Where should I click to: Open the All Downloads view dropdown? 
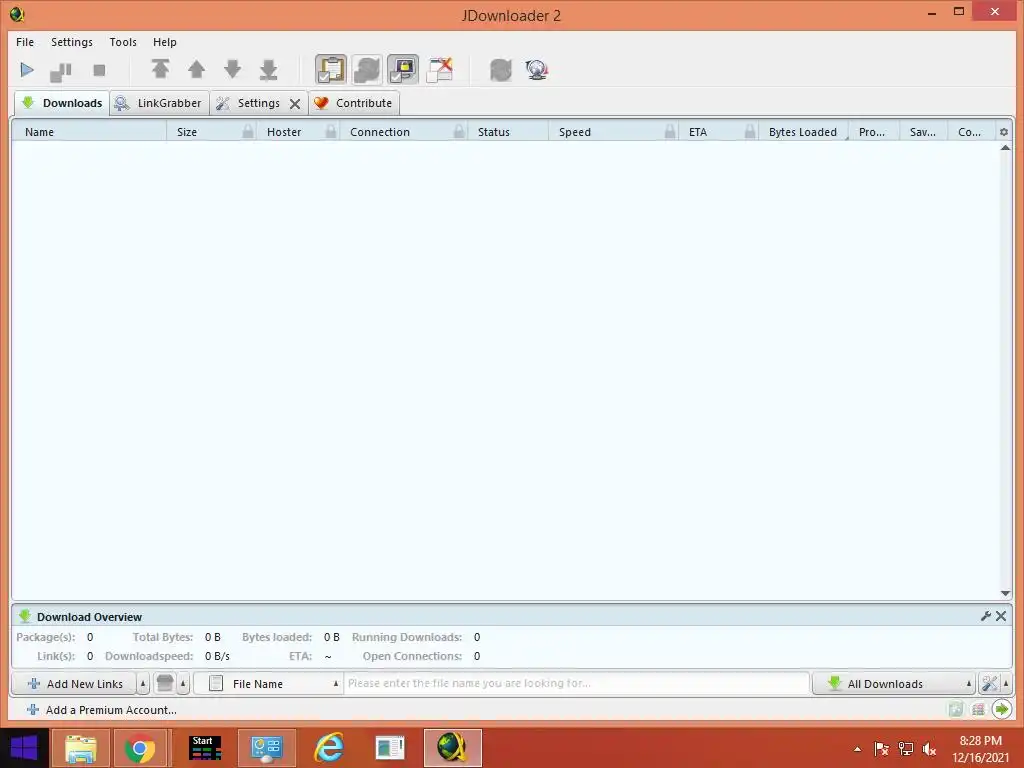(893, 684)
